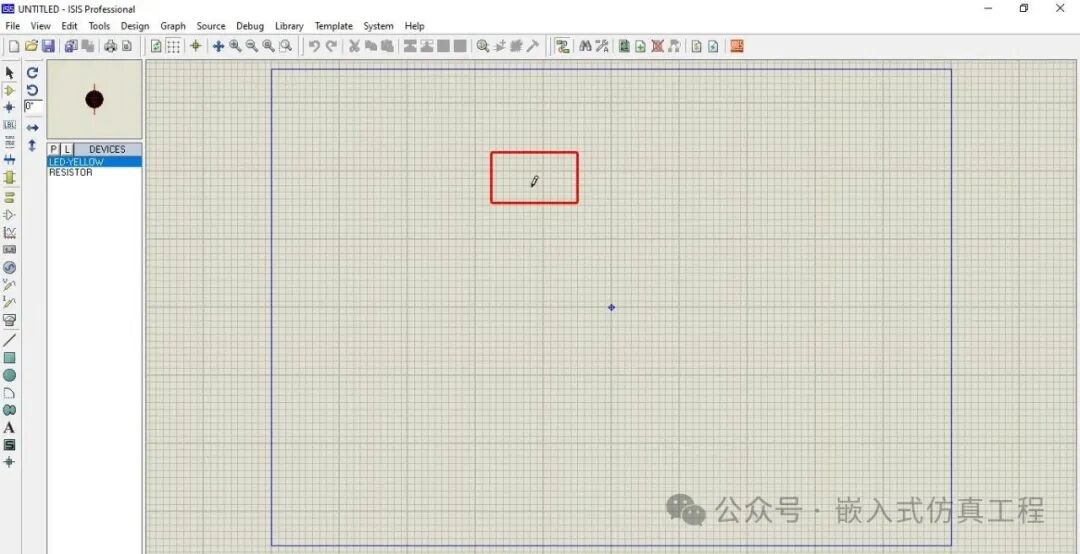Image resolution: width=1080 pixels, height=554 pixels.
Task: Activate the Component Mode tool
Action: click(x=10, y=90)
